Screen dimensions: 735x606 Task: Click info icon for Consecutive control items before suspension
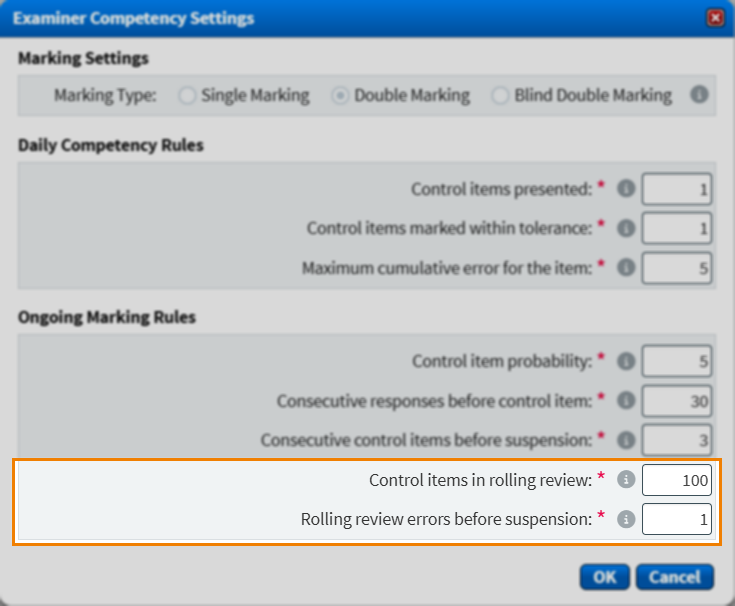627,439
